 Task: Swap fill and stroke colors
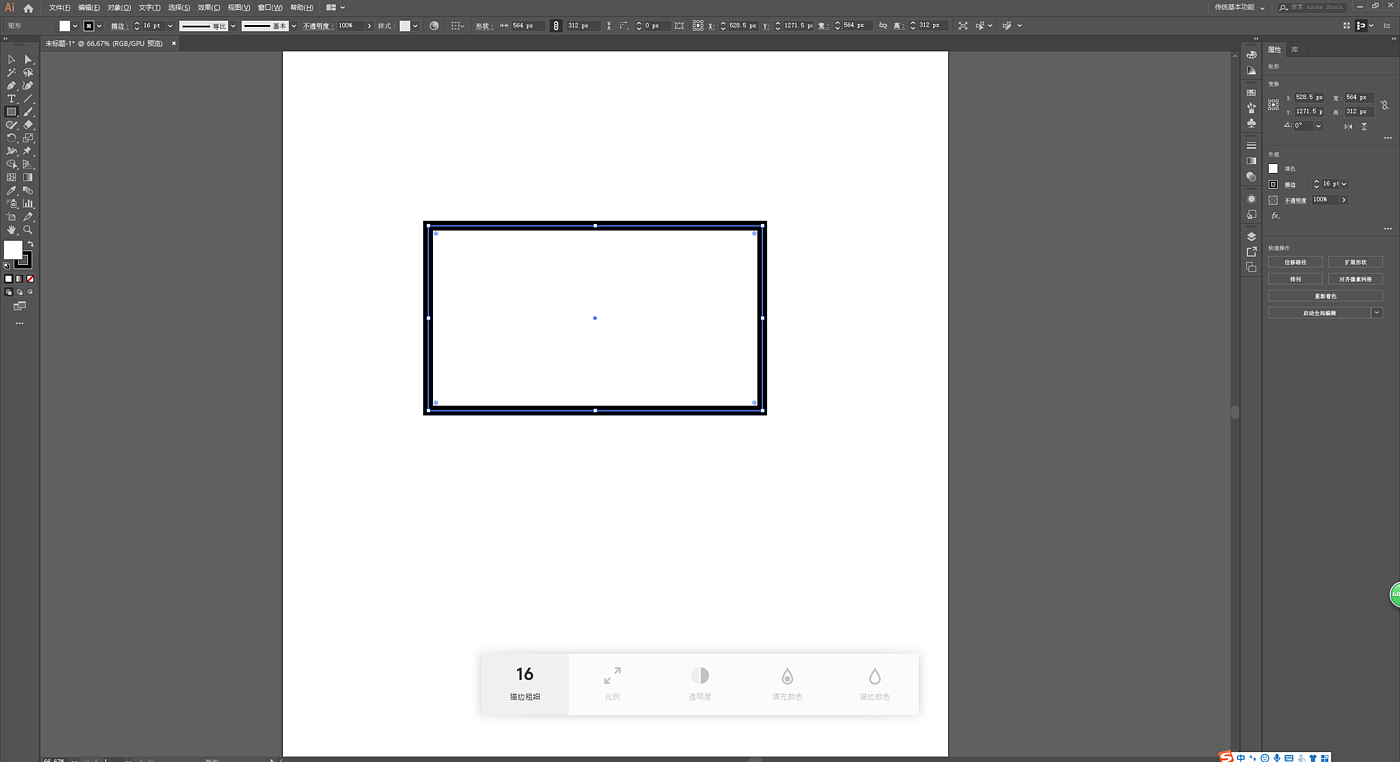point(30,244)
